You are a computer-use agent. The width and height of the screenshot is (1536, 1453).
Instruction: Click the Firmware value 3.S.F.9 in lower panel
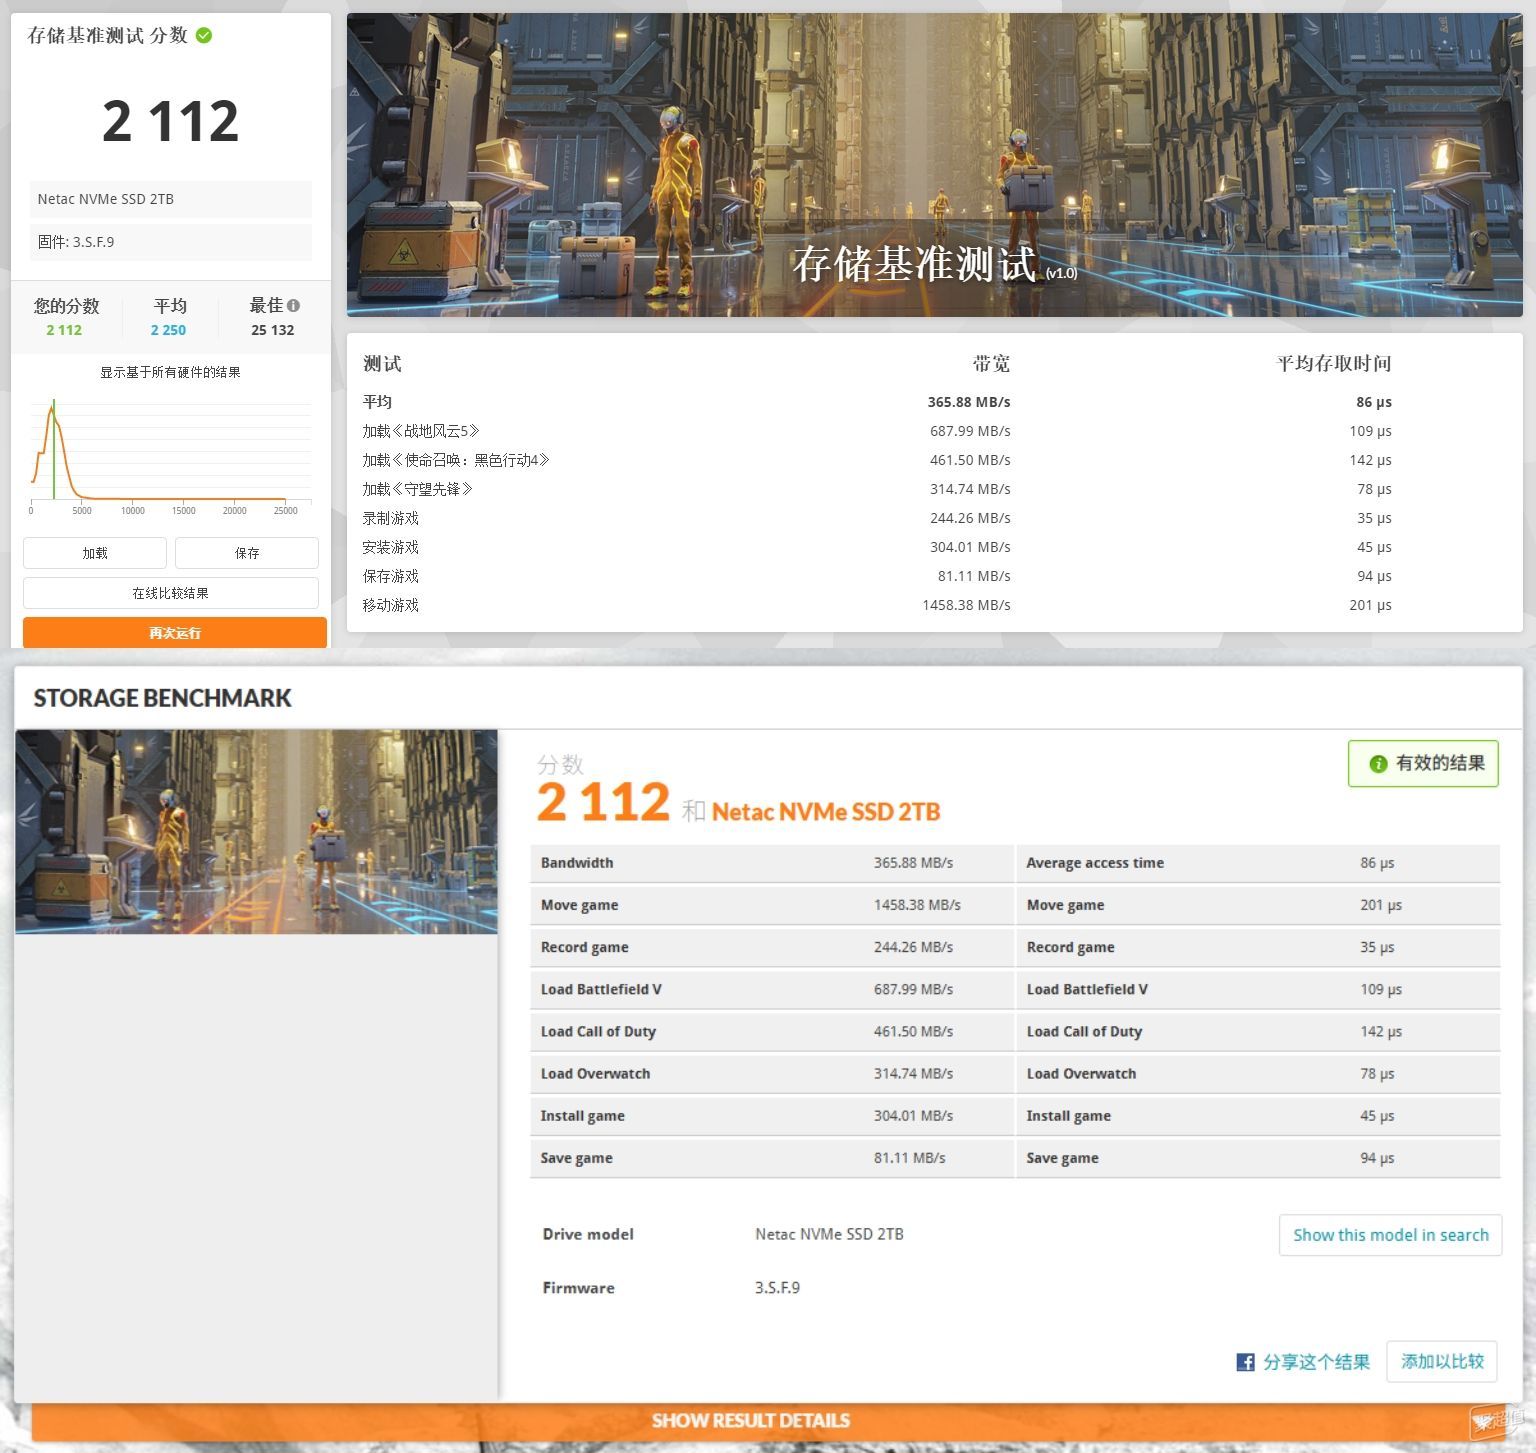pos(777,1288)
